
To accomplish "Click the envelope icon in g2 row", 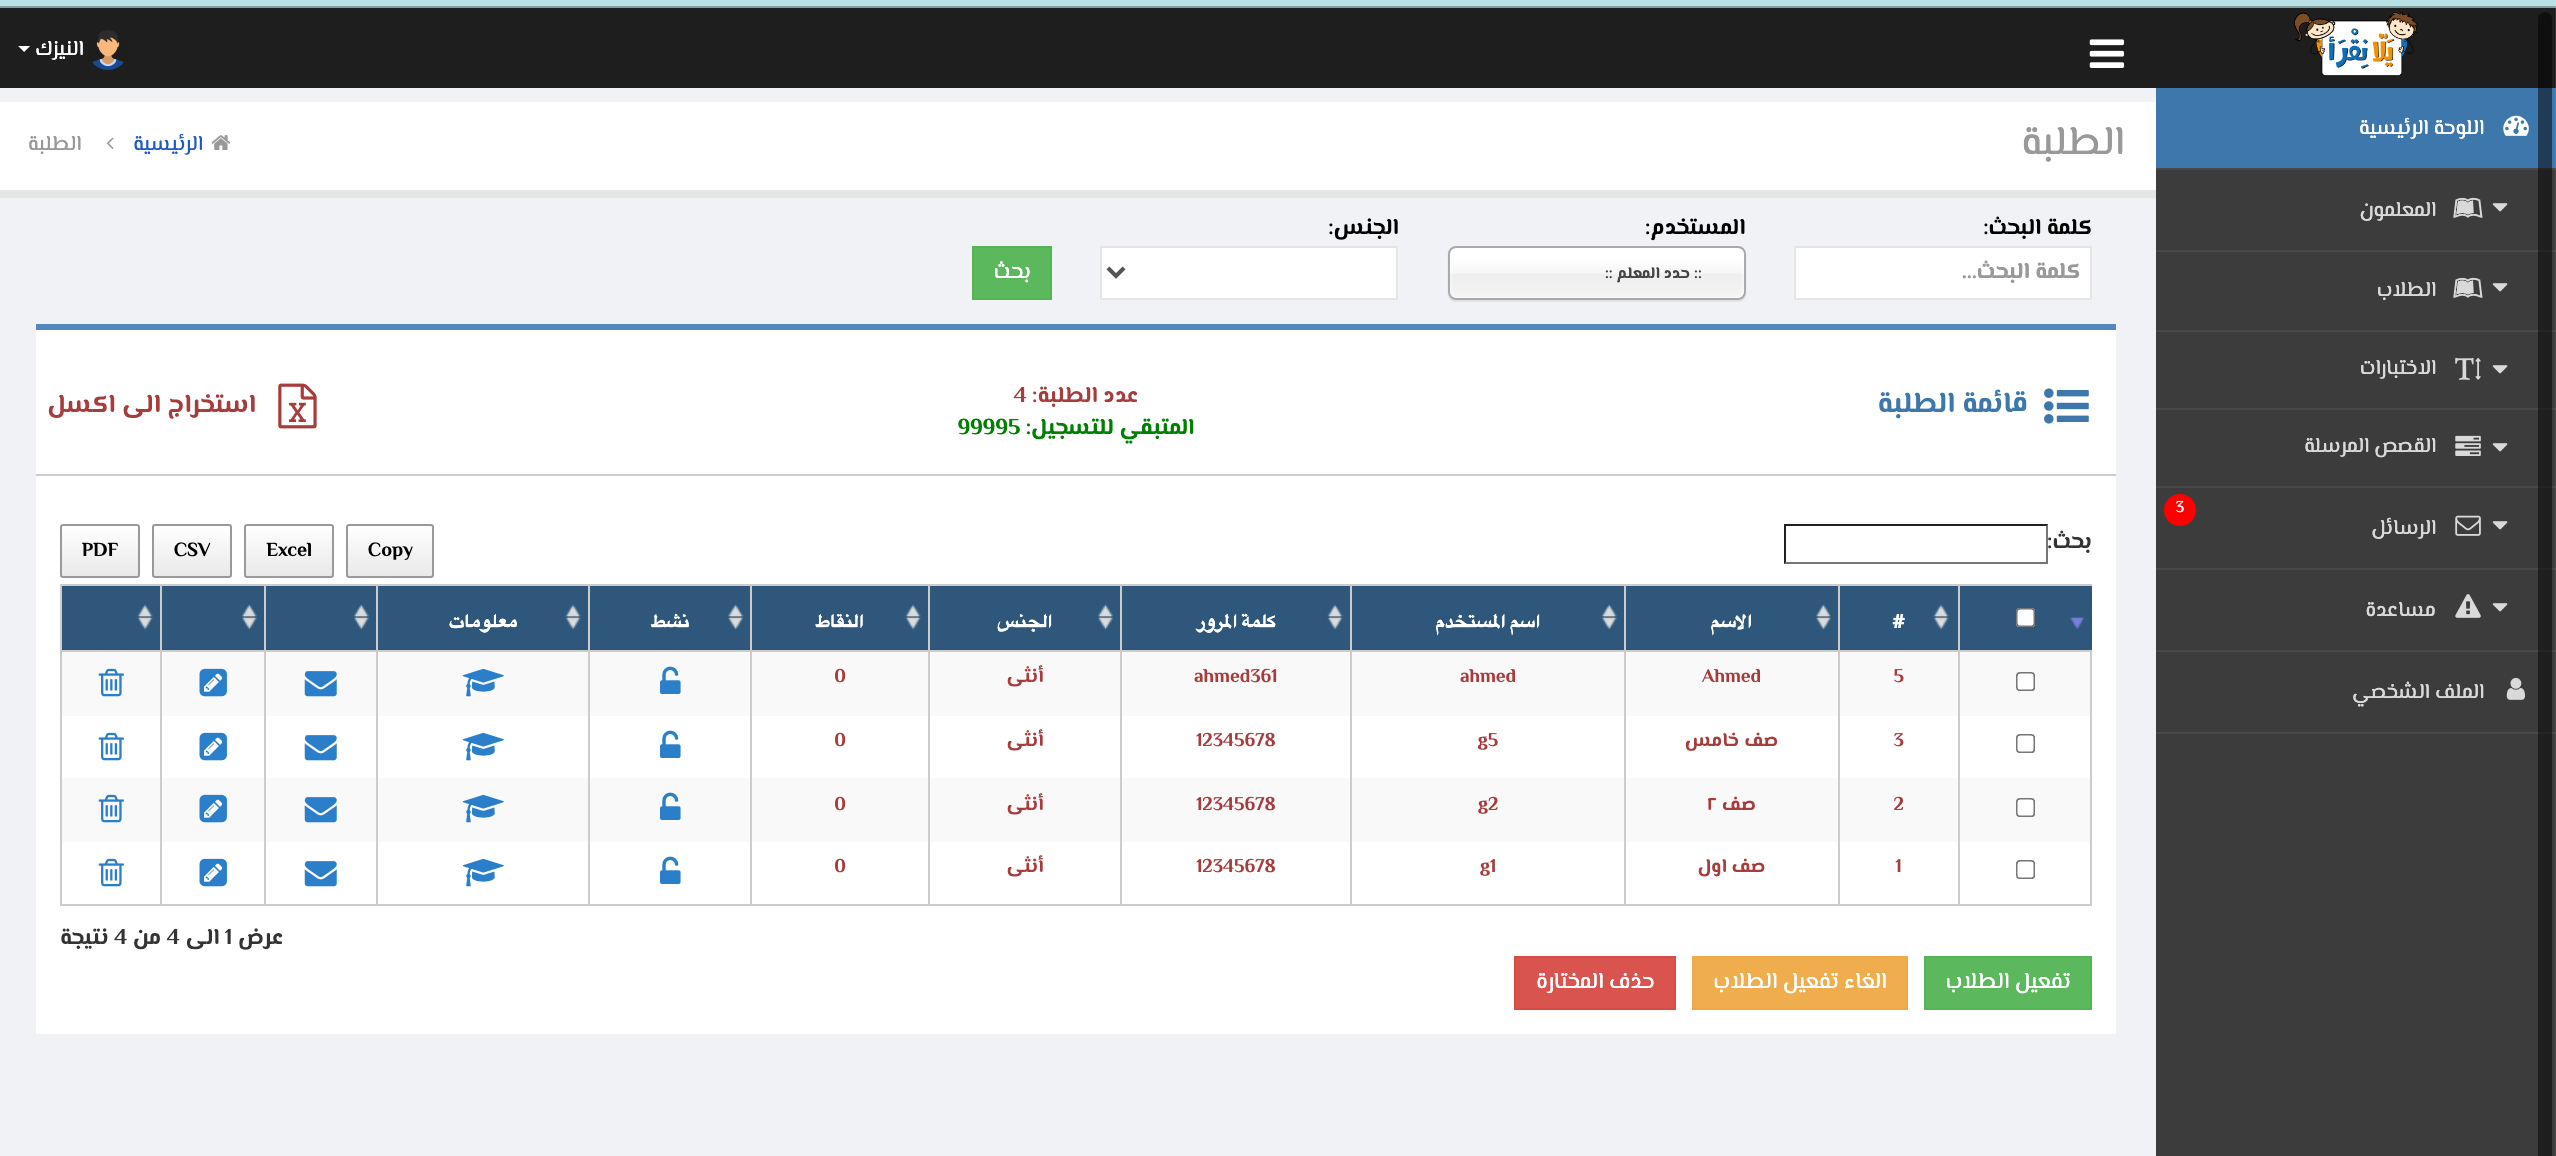I will click(320, 810).
